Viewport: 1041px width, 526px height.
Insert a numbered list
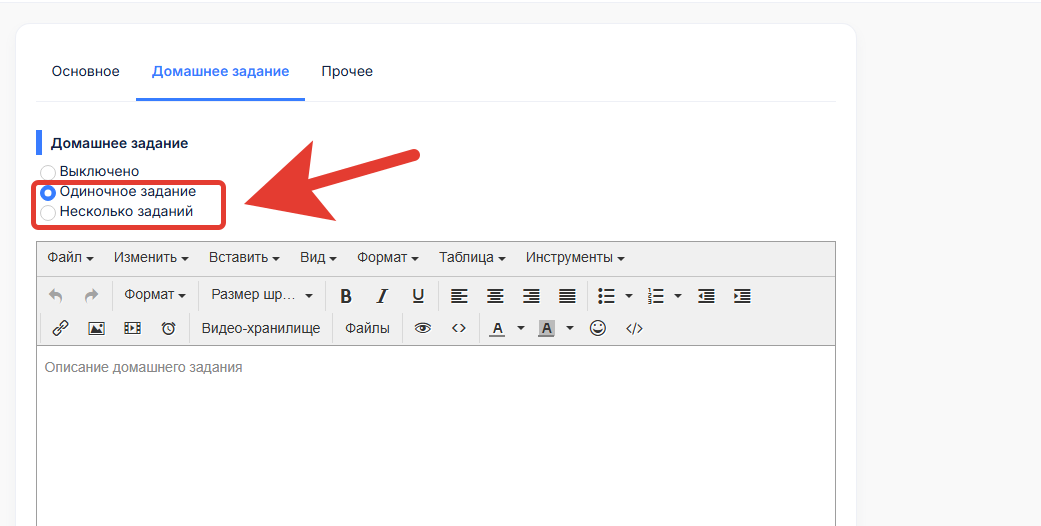[655, 296]
